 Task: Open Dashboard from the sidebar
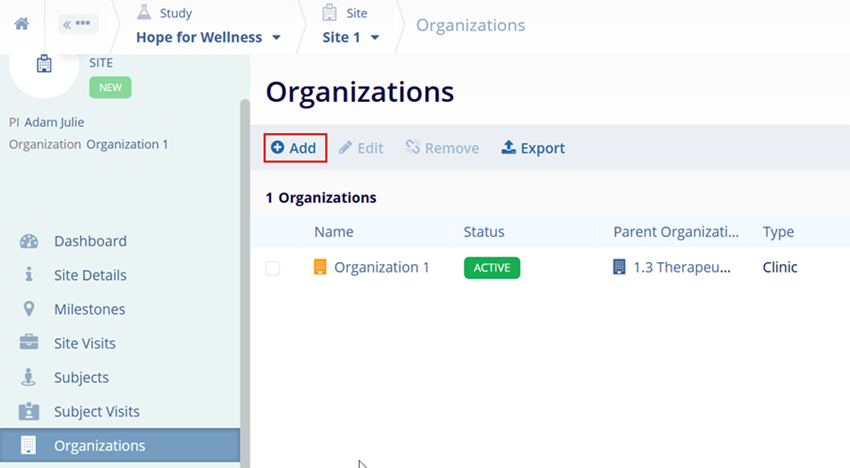tap(90, 241)
